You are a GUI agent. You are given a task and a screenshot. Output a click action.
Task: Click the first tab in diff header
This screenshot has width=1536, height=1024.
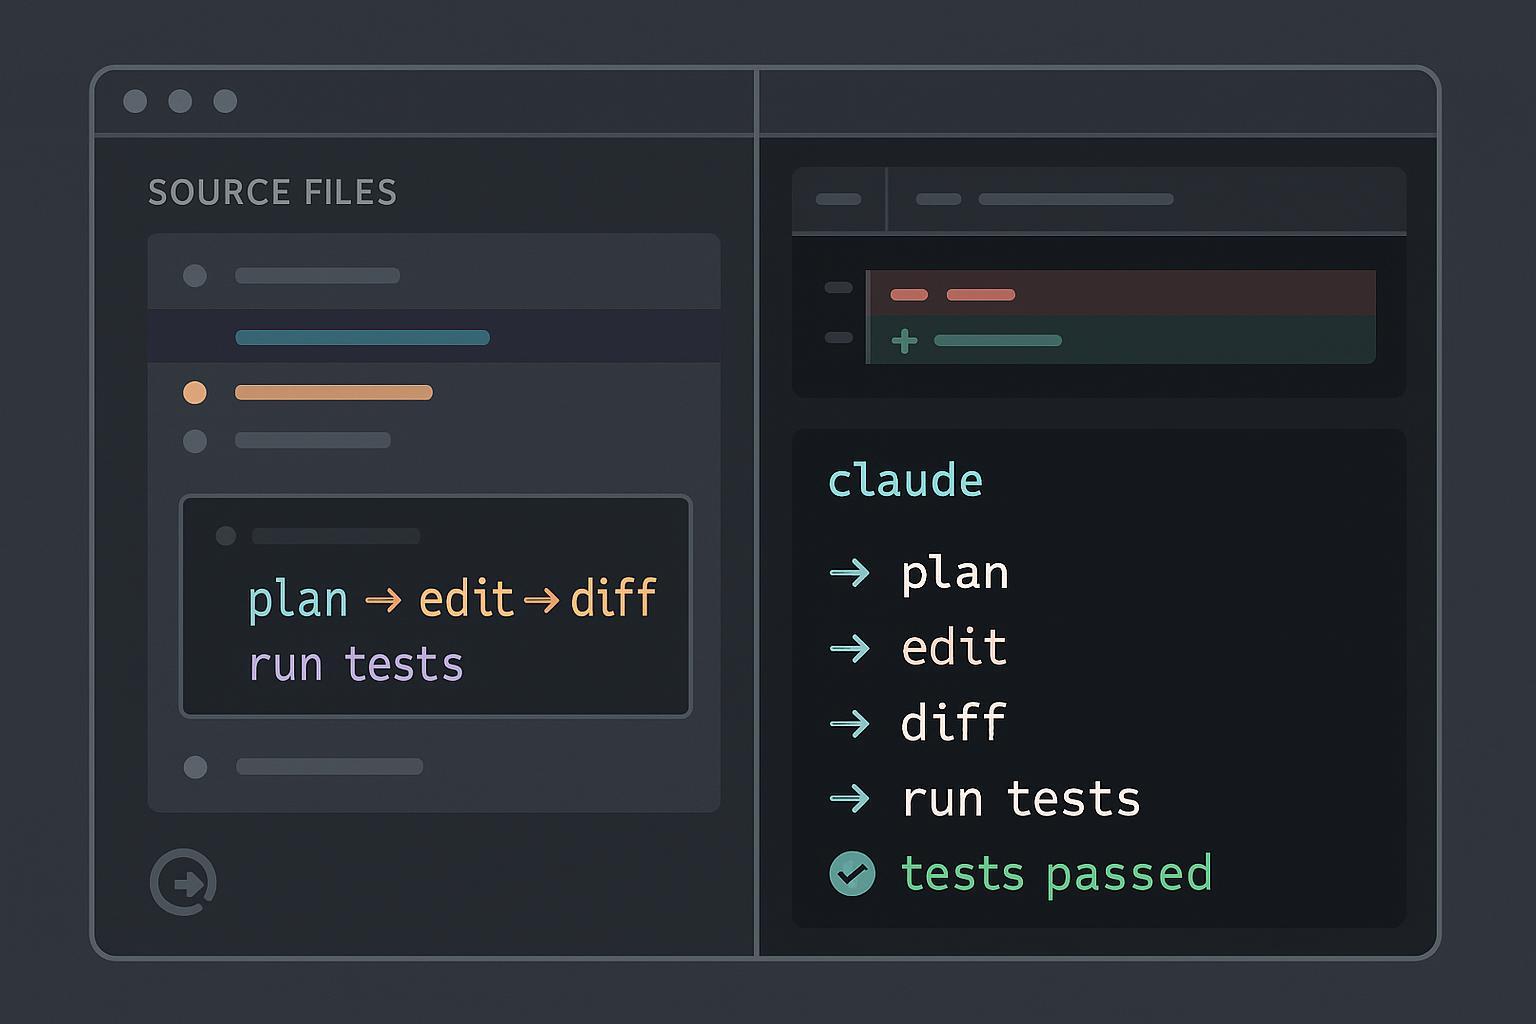pyautogui.click(x=838, y=199)
